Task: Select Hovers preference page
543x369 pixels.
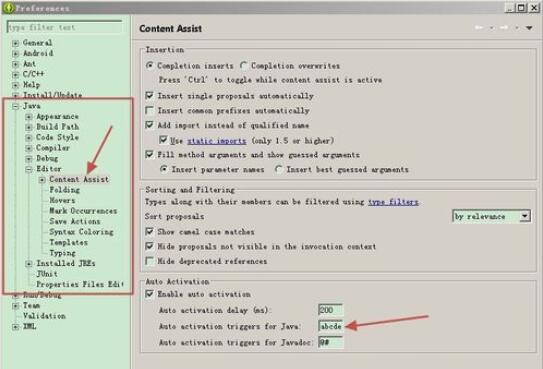Action: [x=62, y=200]
